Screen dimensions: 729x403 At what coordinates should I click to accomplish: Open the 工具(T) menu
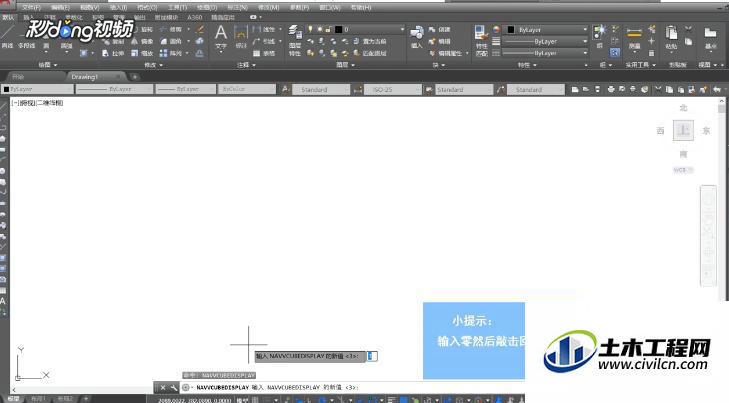pos(177,7)
